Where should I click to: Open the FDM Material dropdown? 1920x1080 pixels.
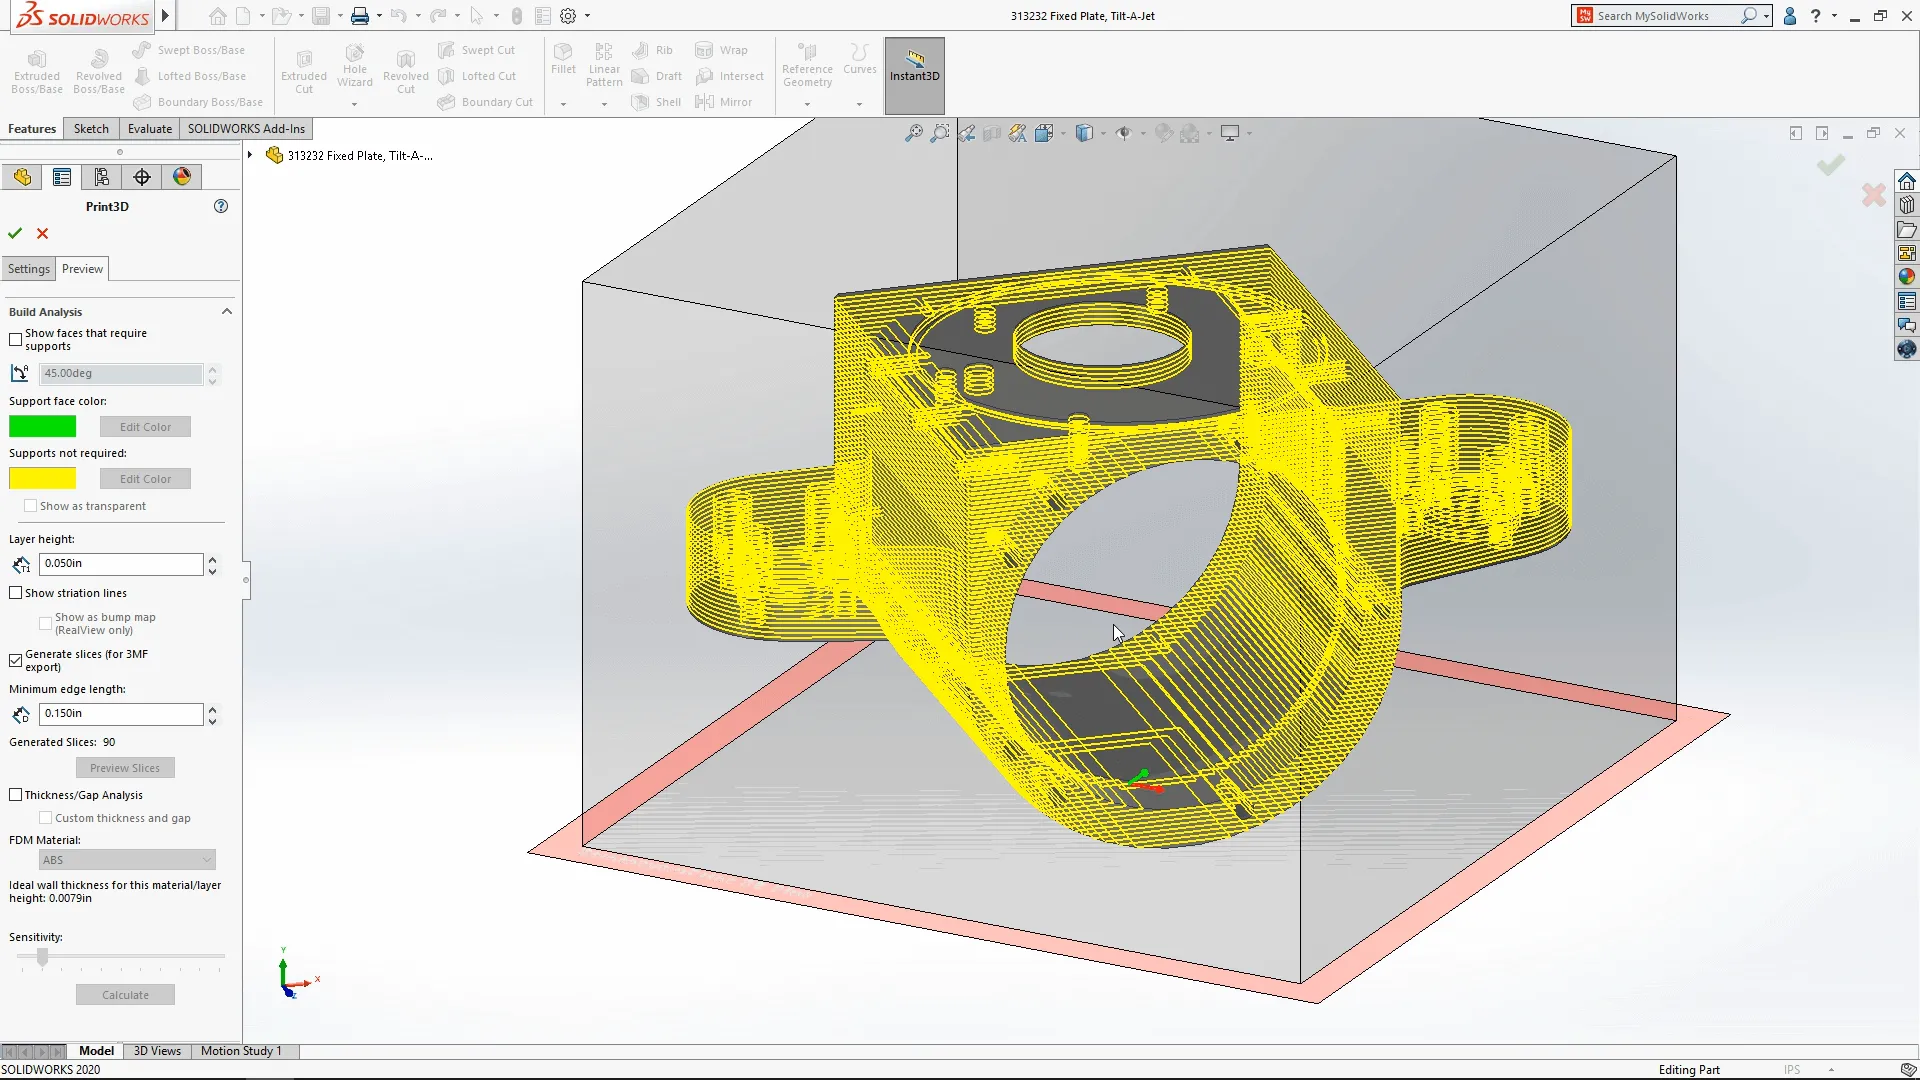126,859
